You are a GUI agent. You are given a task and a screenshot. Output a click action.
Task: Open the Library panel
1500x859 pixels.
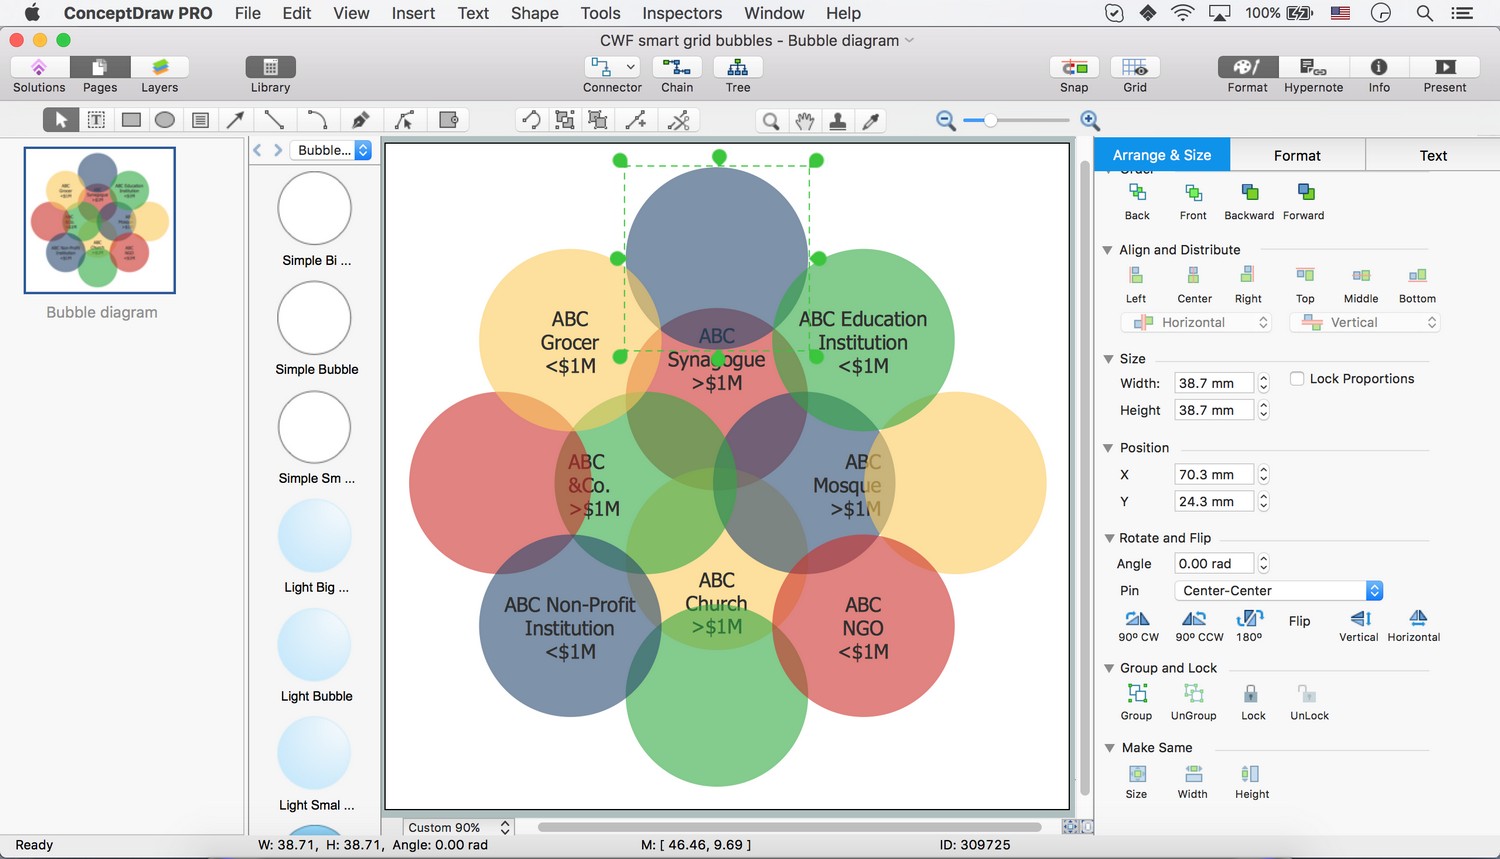pos(270,68)
